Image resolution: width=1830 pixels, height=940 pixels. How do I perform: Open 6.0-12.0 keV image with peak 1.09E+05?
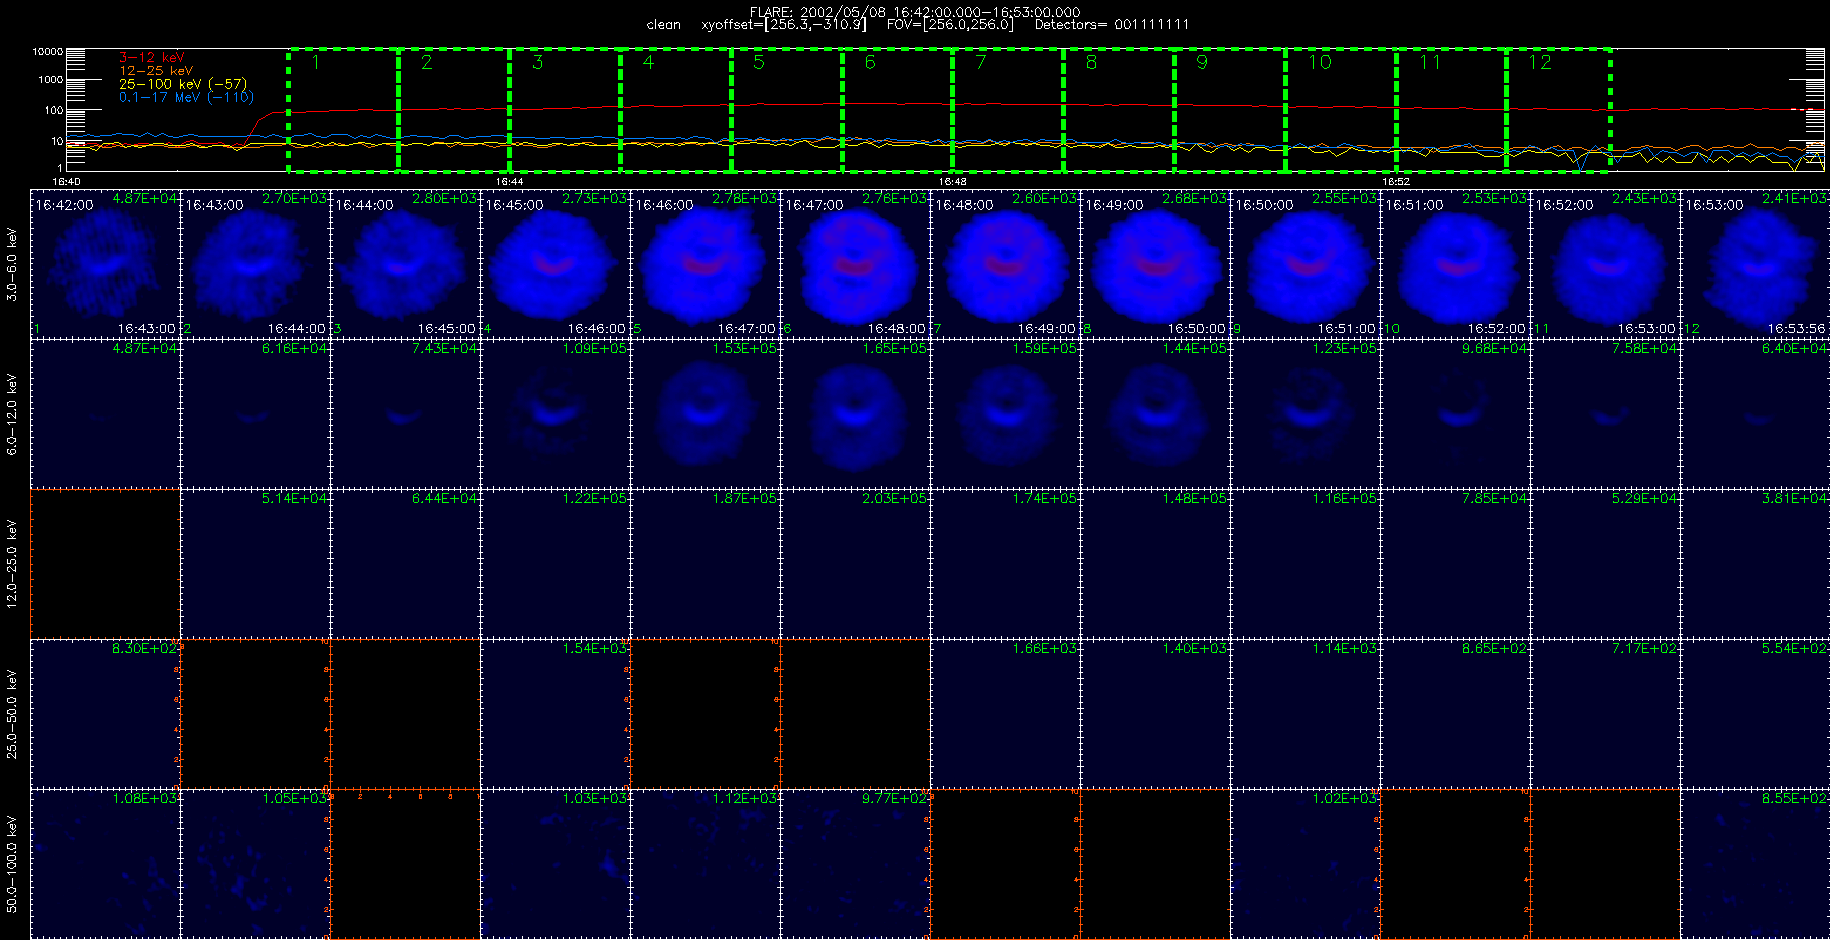pos(555,414)
